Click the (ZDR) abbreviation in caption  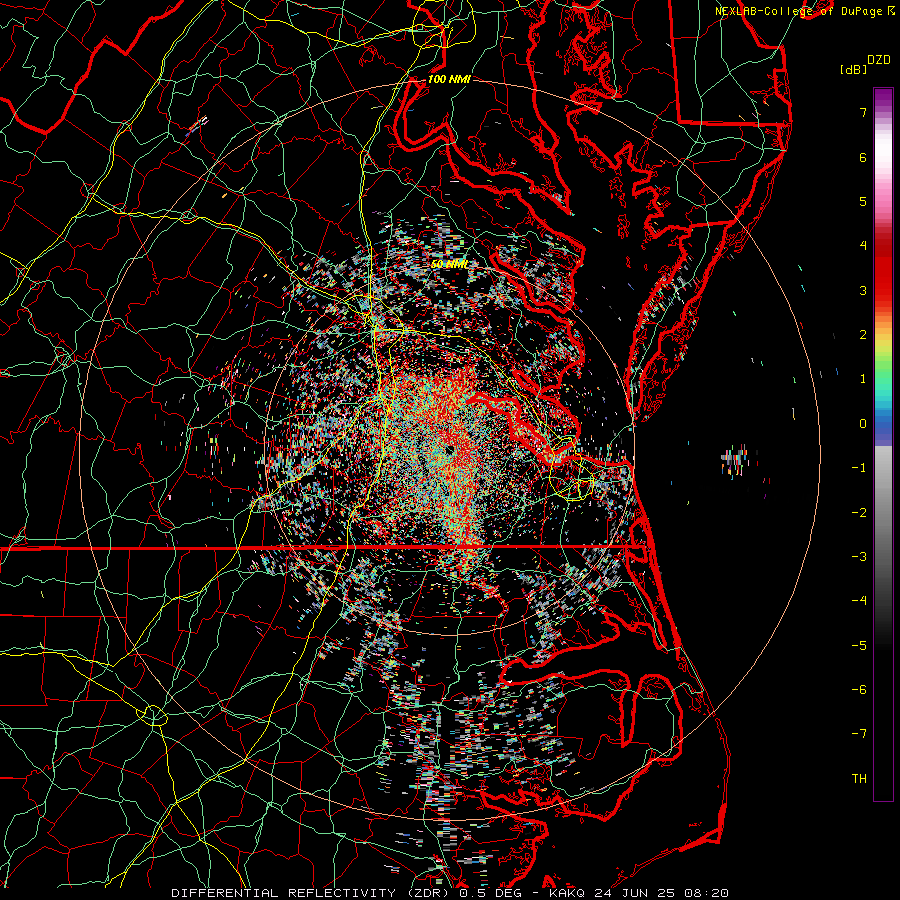coord(428,893)
